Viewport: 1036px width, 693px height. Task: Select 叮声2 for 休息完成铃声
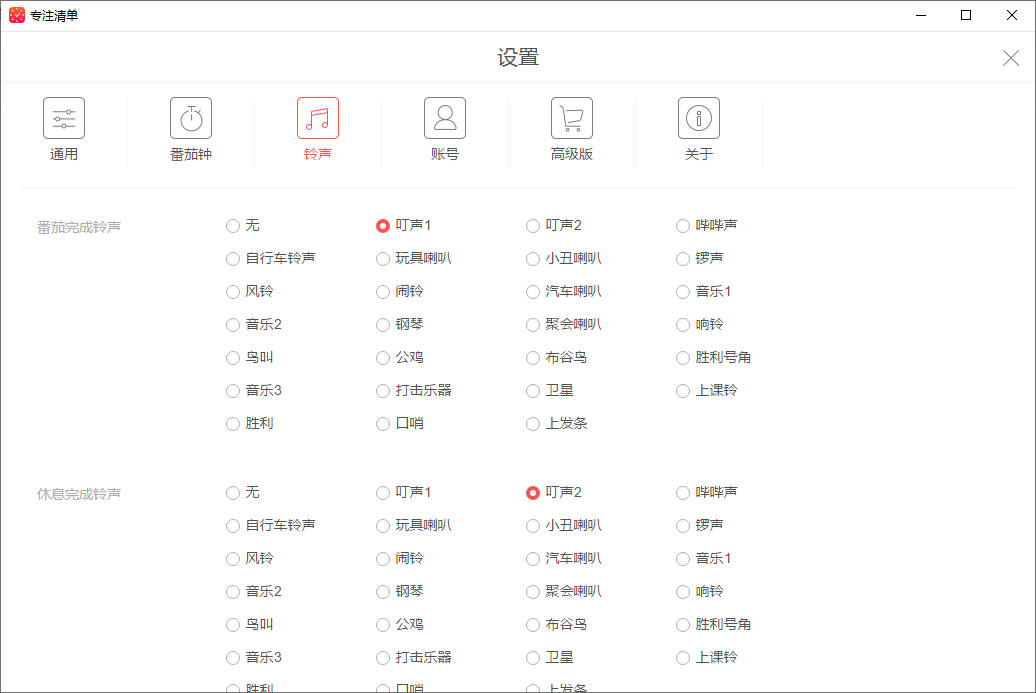(533, 493)
